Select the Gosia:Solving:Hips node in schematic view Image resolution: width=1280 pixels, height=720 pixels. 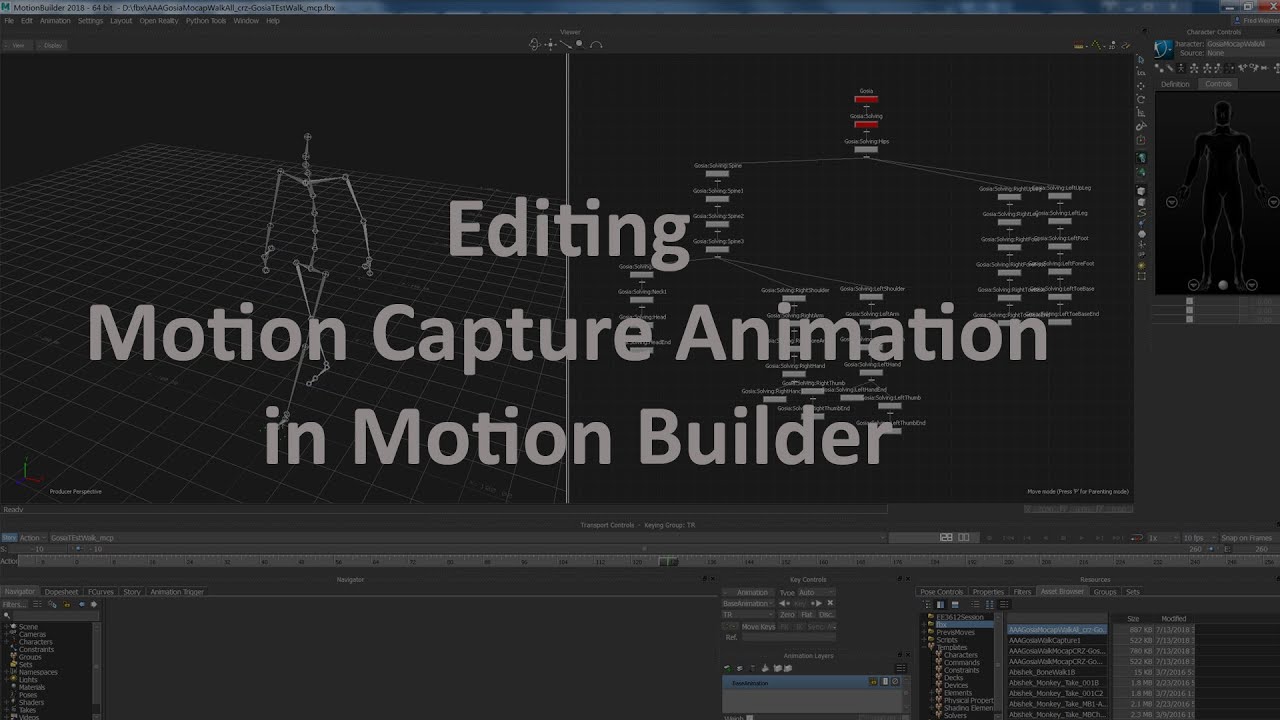click(x=866, y=146)
